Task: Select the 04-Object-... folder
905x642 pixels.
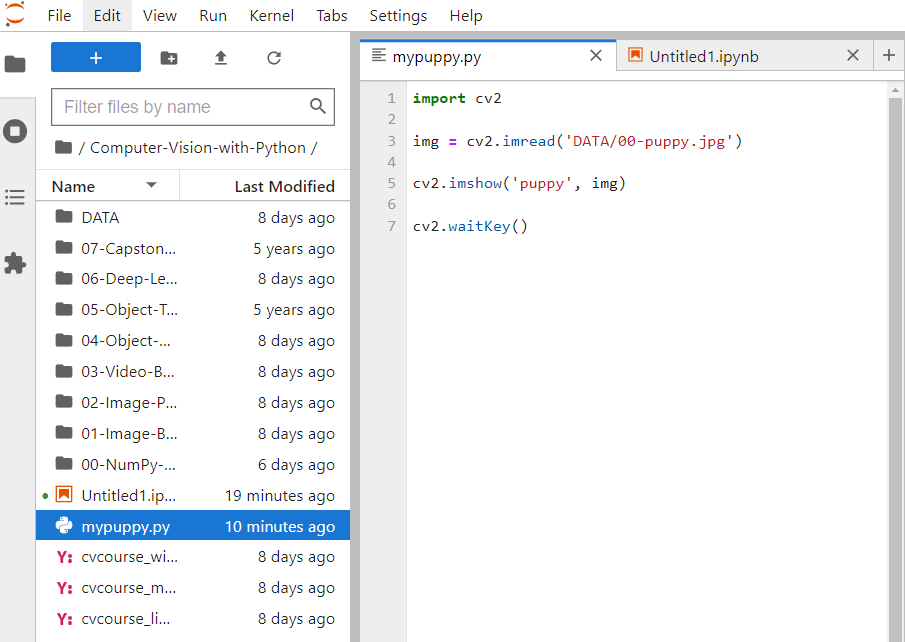Action: [193, 341]
